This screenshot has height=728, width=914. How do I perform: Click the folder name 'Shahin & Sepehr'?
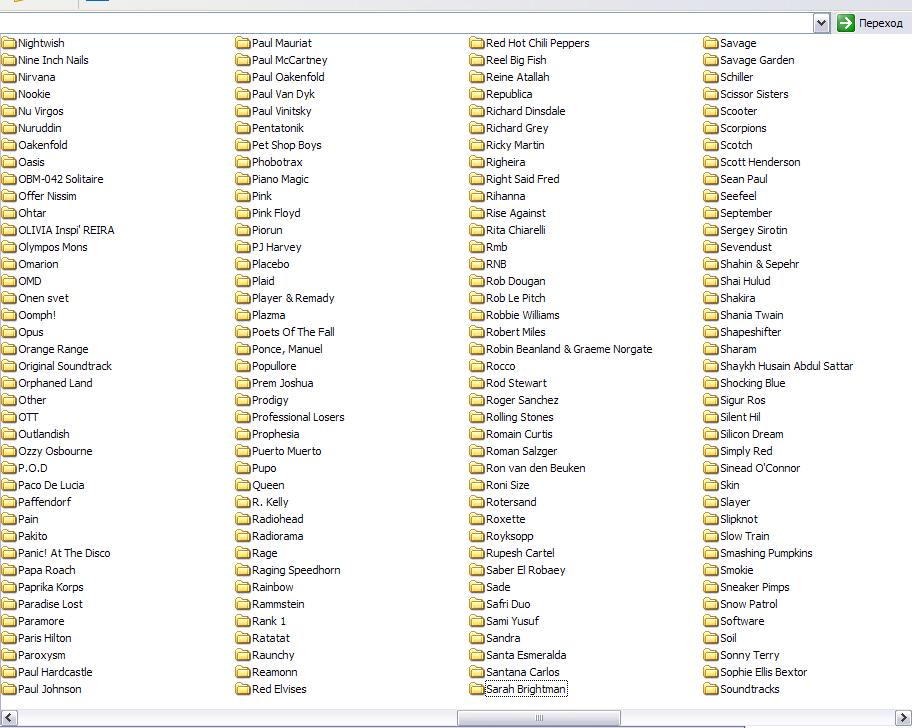pyautogui.click(x=760, y=264)
